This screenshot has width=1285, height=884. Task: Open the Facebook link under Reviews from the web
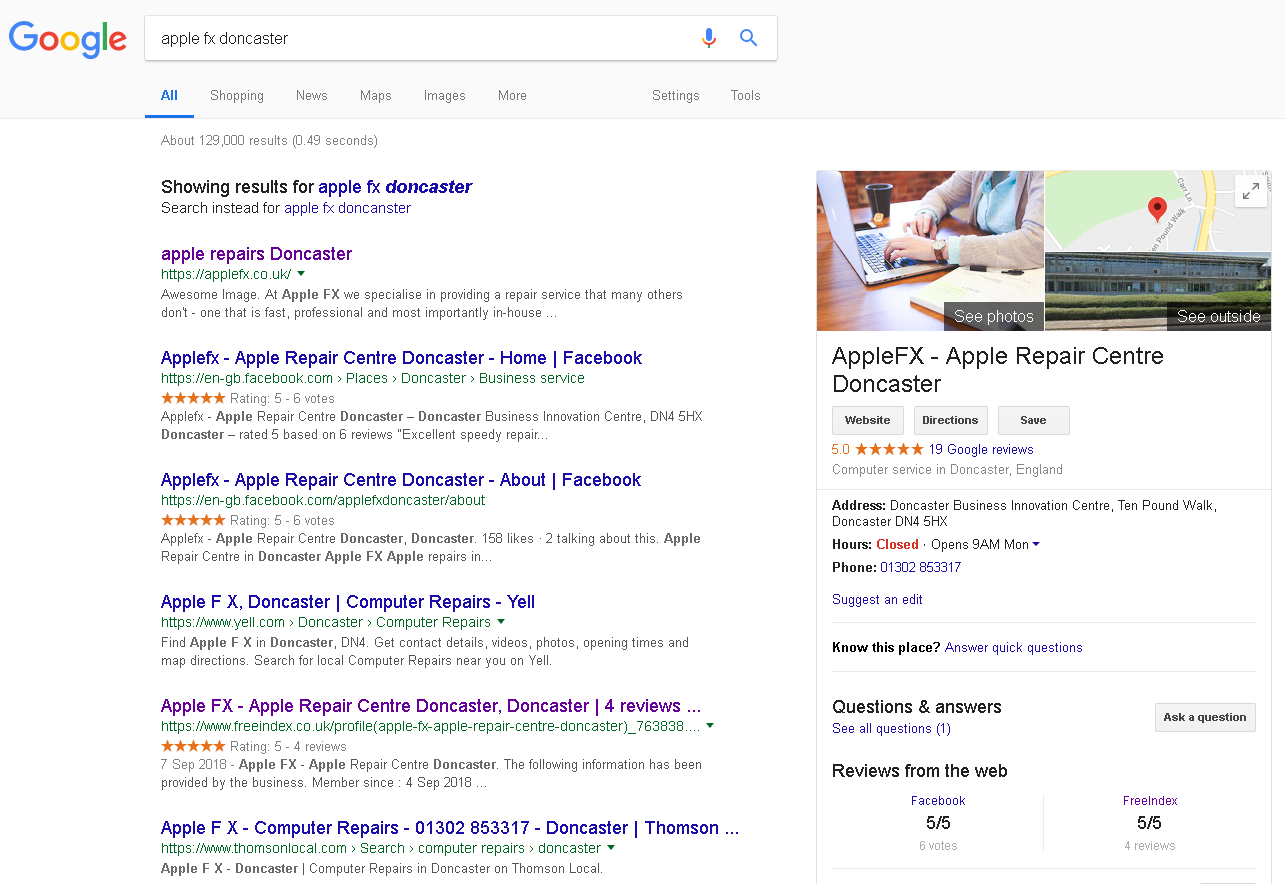(x=938, y=801)
